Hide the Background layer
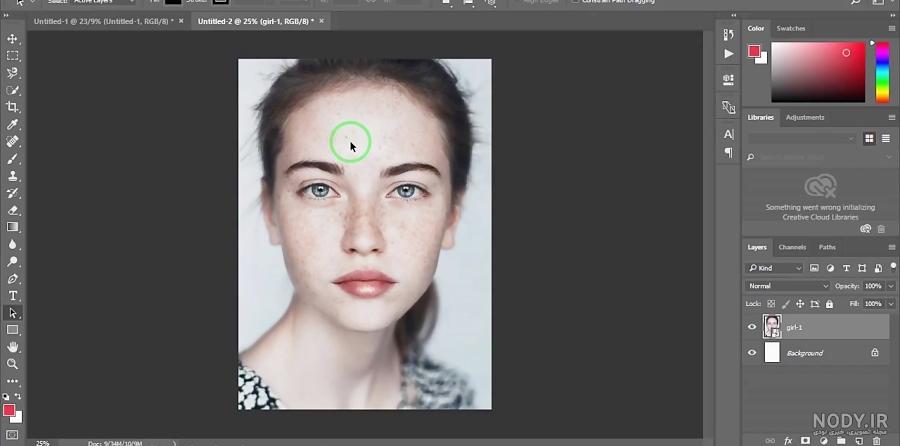Image resolution: width=900 pixels, height=446 pixels. 752,352
